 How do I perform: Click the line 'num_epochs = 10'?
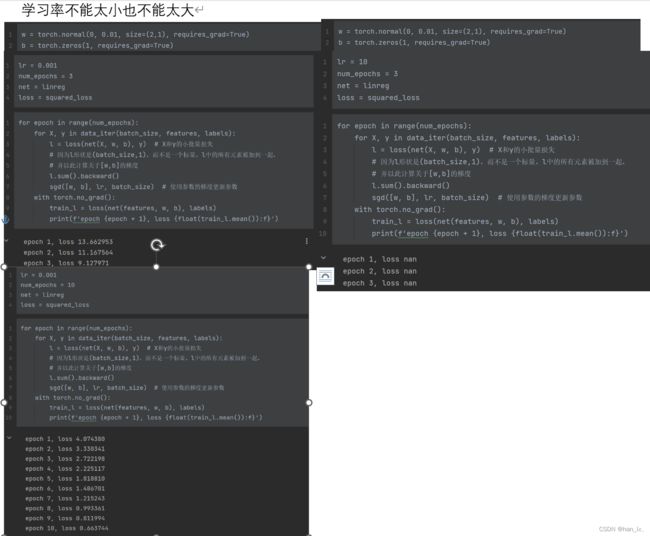[48, 285]
